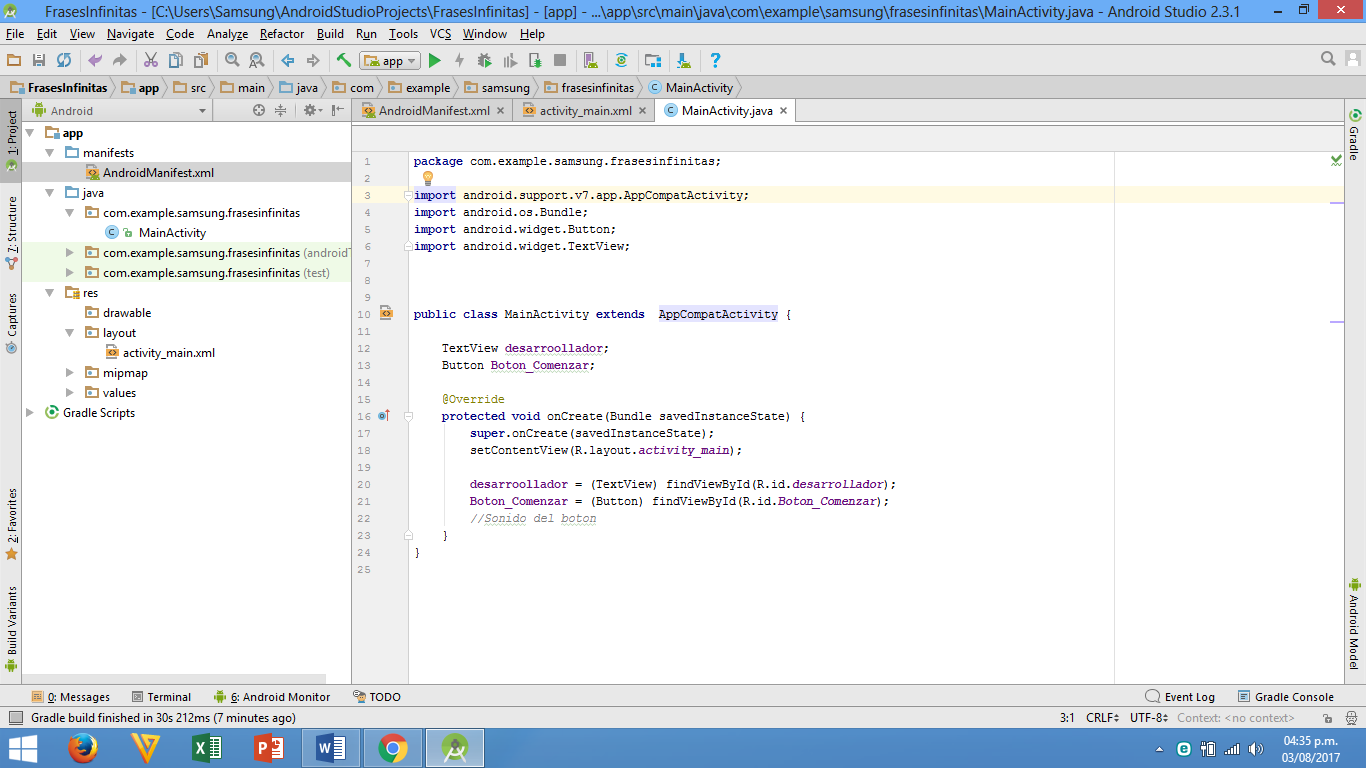
Task: Collapse the app module tree node
Action: (x=30, y=133)
